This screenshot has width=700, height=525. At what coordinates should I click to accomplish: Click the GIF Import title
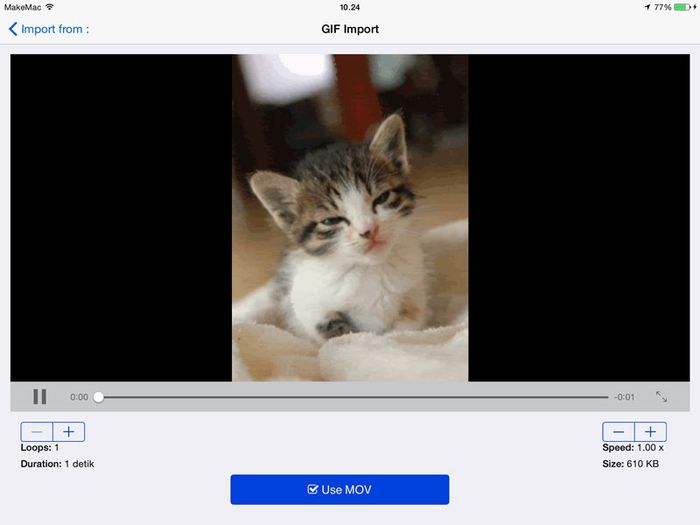pyautogui.click(x=350, y=29)
